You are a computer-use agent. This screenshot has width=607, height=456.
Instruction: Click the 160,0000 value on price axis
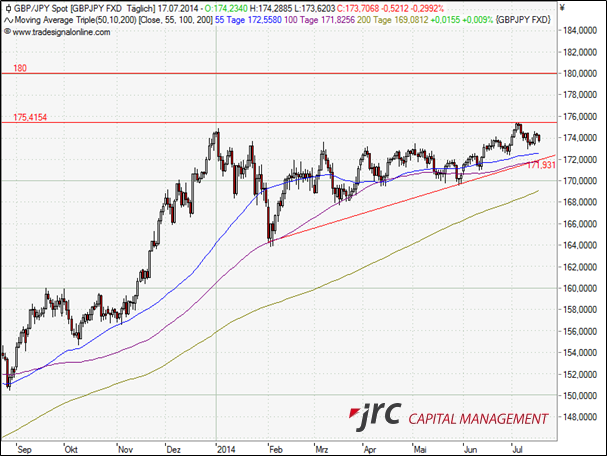(x=581, y=288)
